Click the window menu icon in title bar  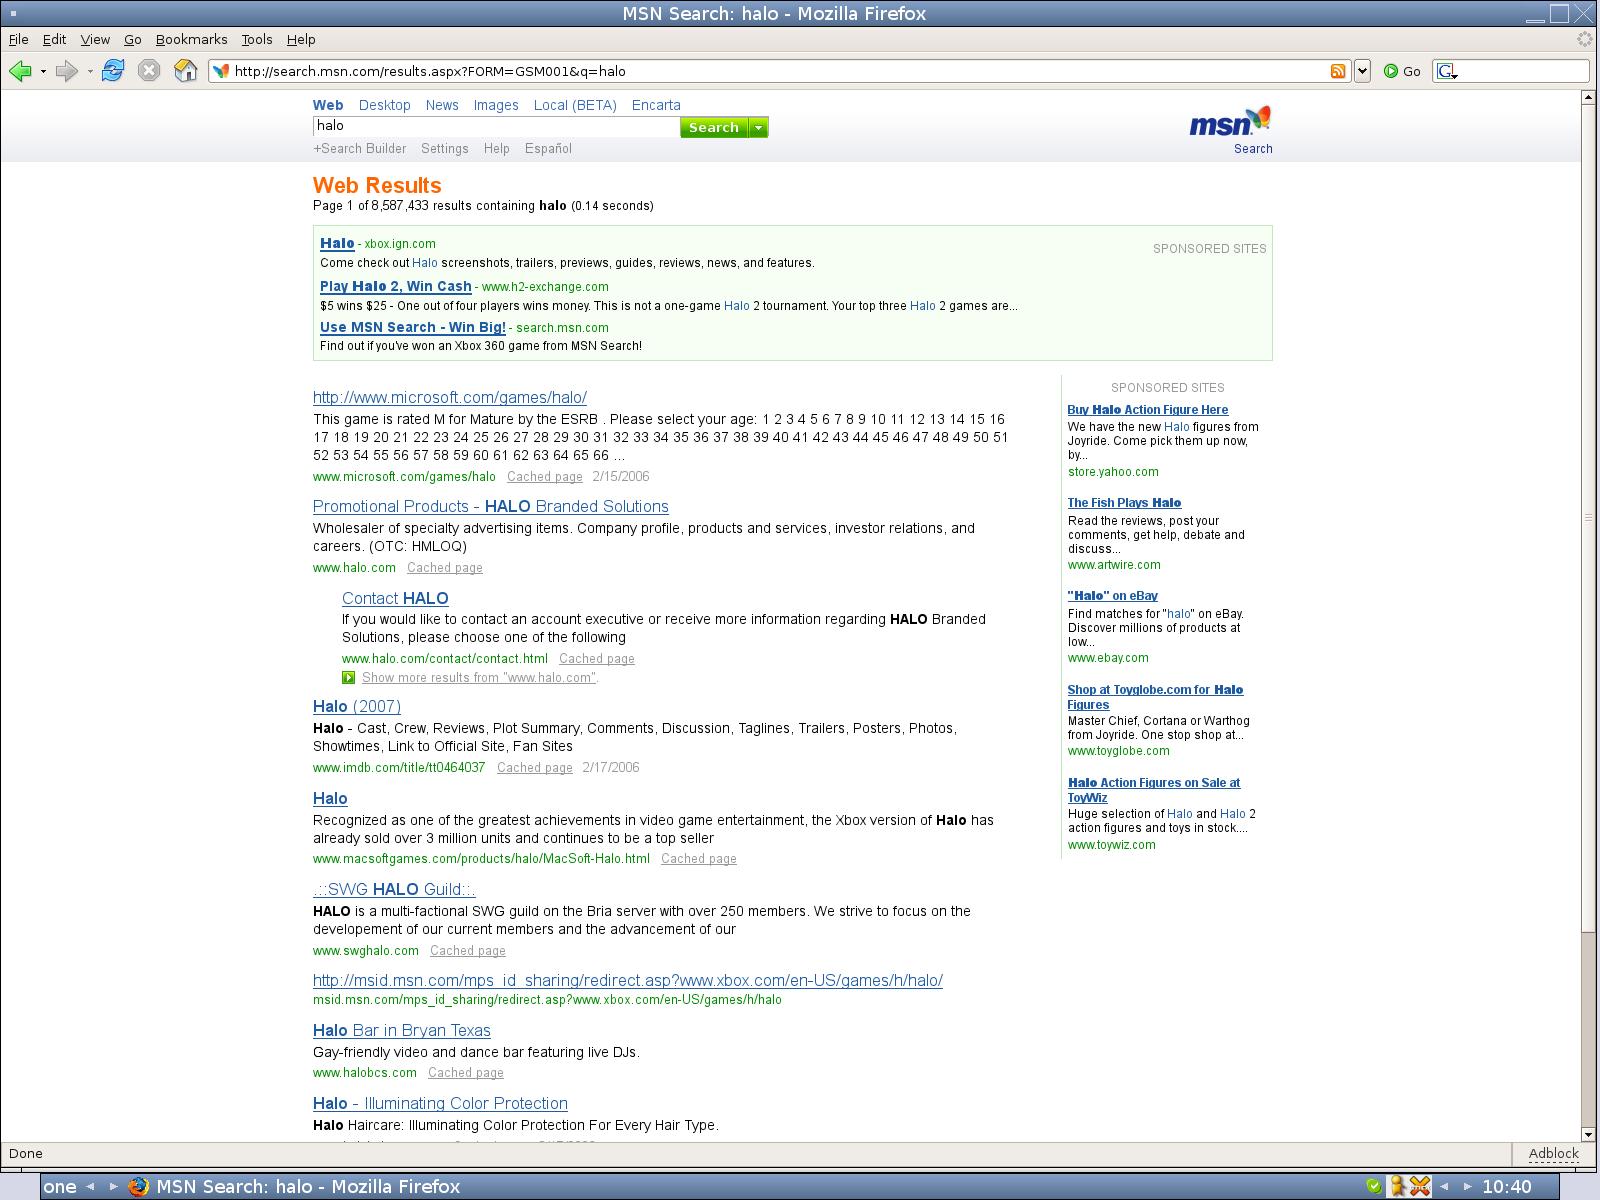pos(12,14)
